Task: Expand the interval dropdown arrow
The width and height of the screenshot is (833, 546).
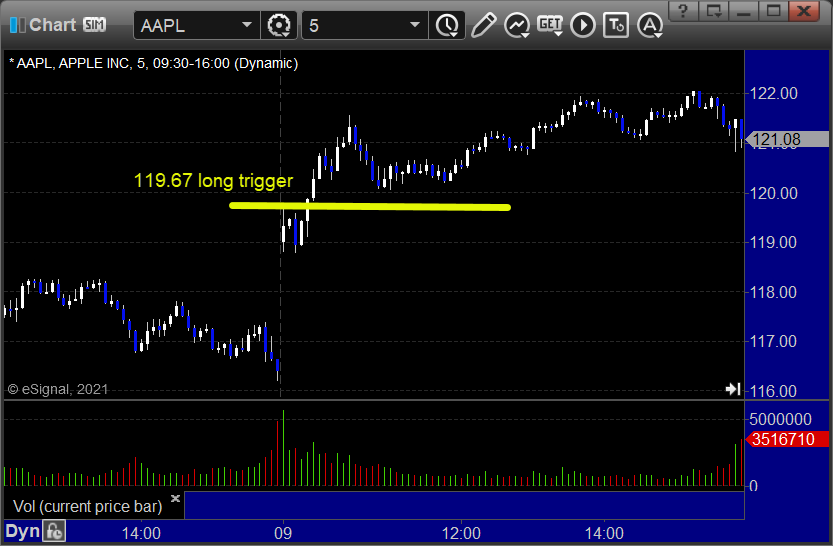Action: pos(415,25)
